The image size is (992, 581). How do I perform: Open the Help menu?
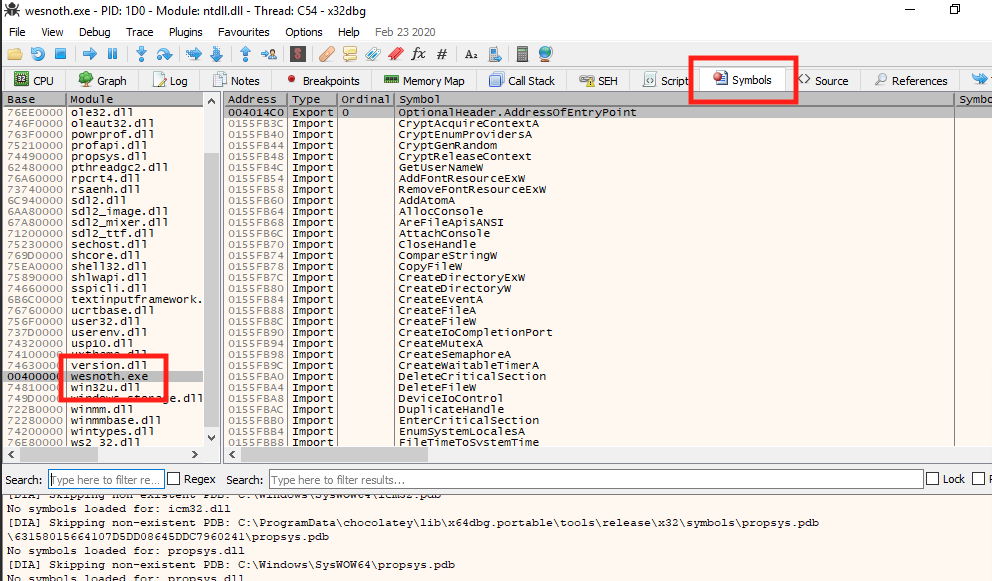click(349, 32)
